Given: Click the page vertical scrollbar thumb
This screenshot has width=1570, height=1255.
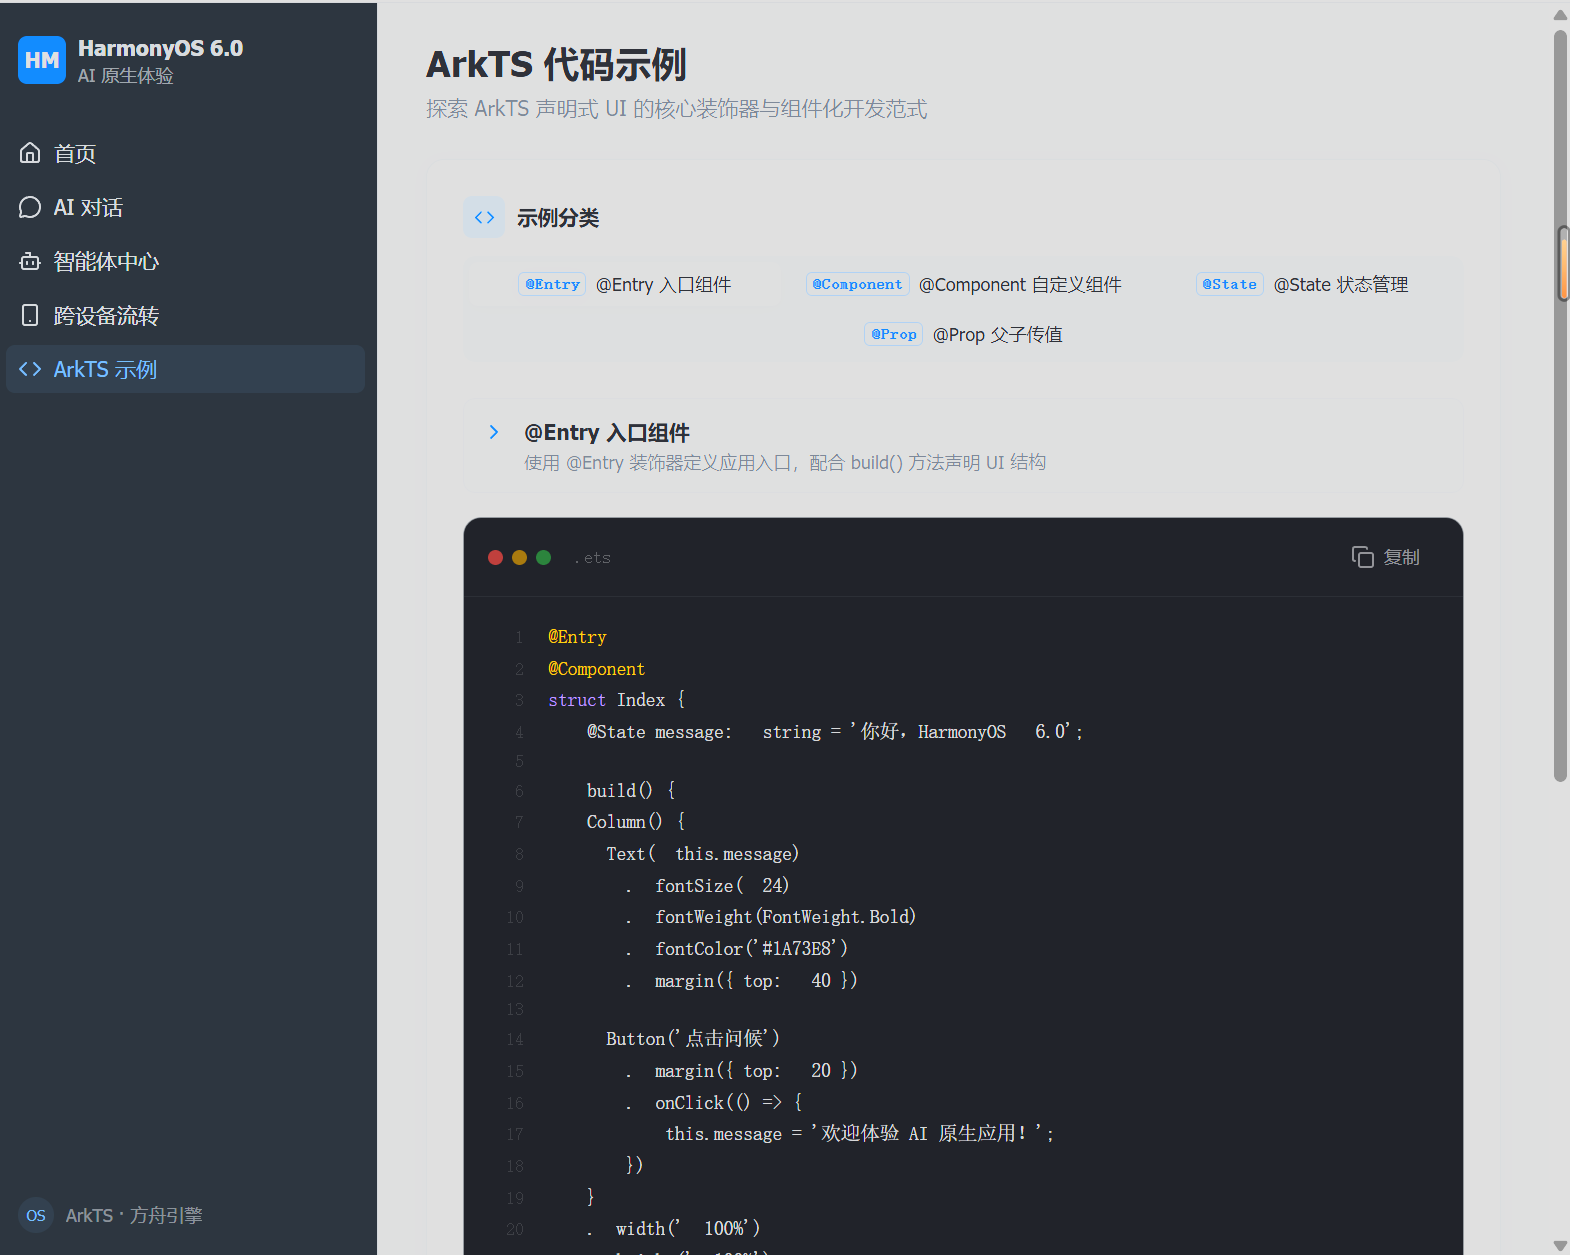Looking at the screenshot, I should (x=1561, y=405).
